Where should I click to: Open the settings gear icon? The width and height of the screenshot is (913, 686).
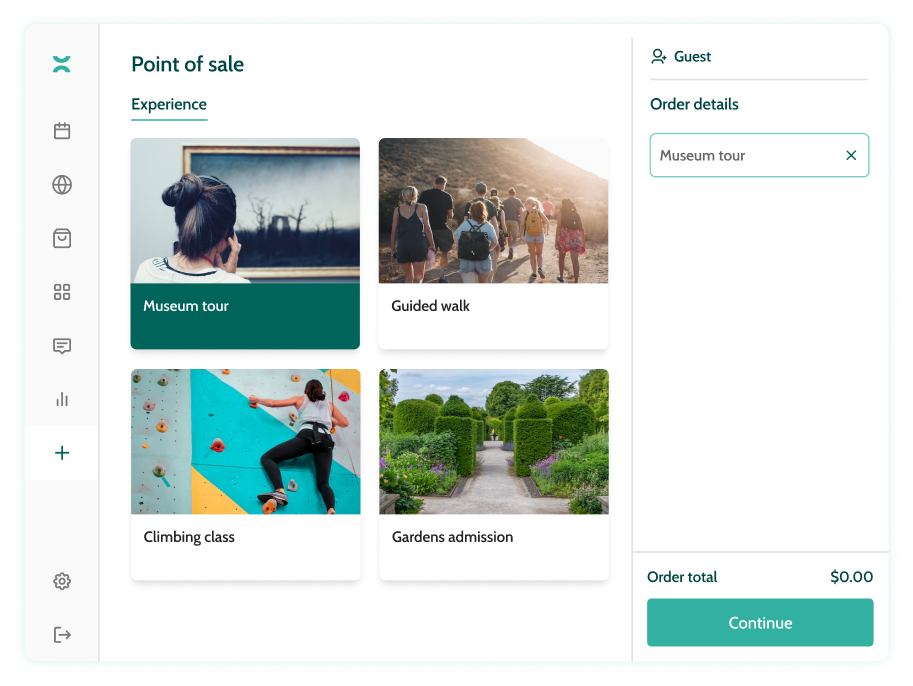pyautogui.click(x=62, y=581)
